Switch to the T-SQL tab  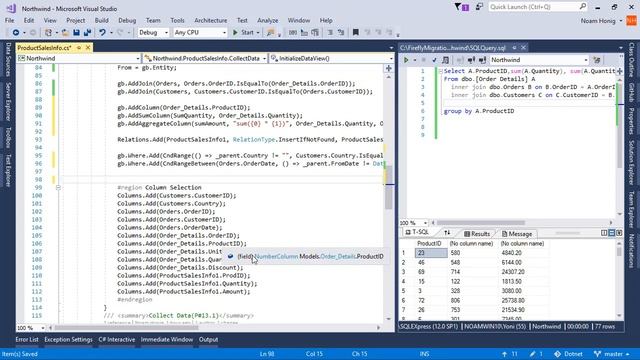tap(417, 232)
